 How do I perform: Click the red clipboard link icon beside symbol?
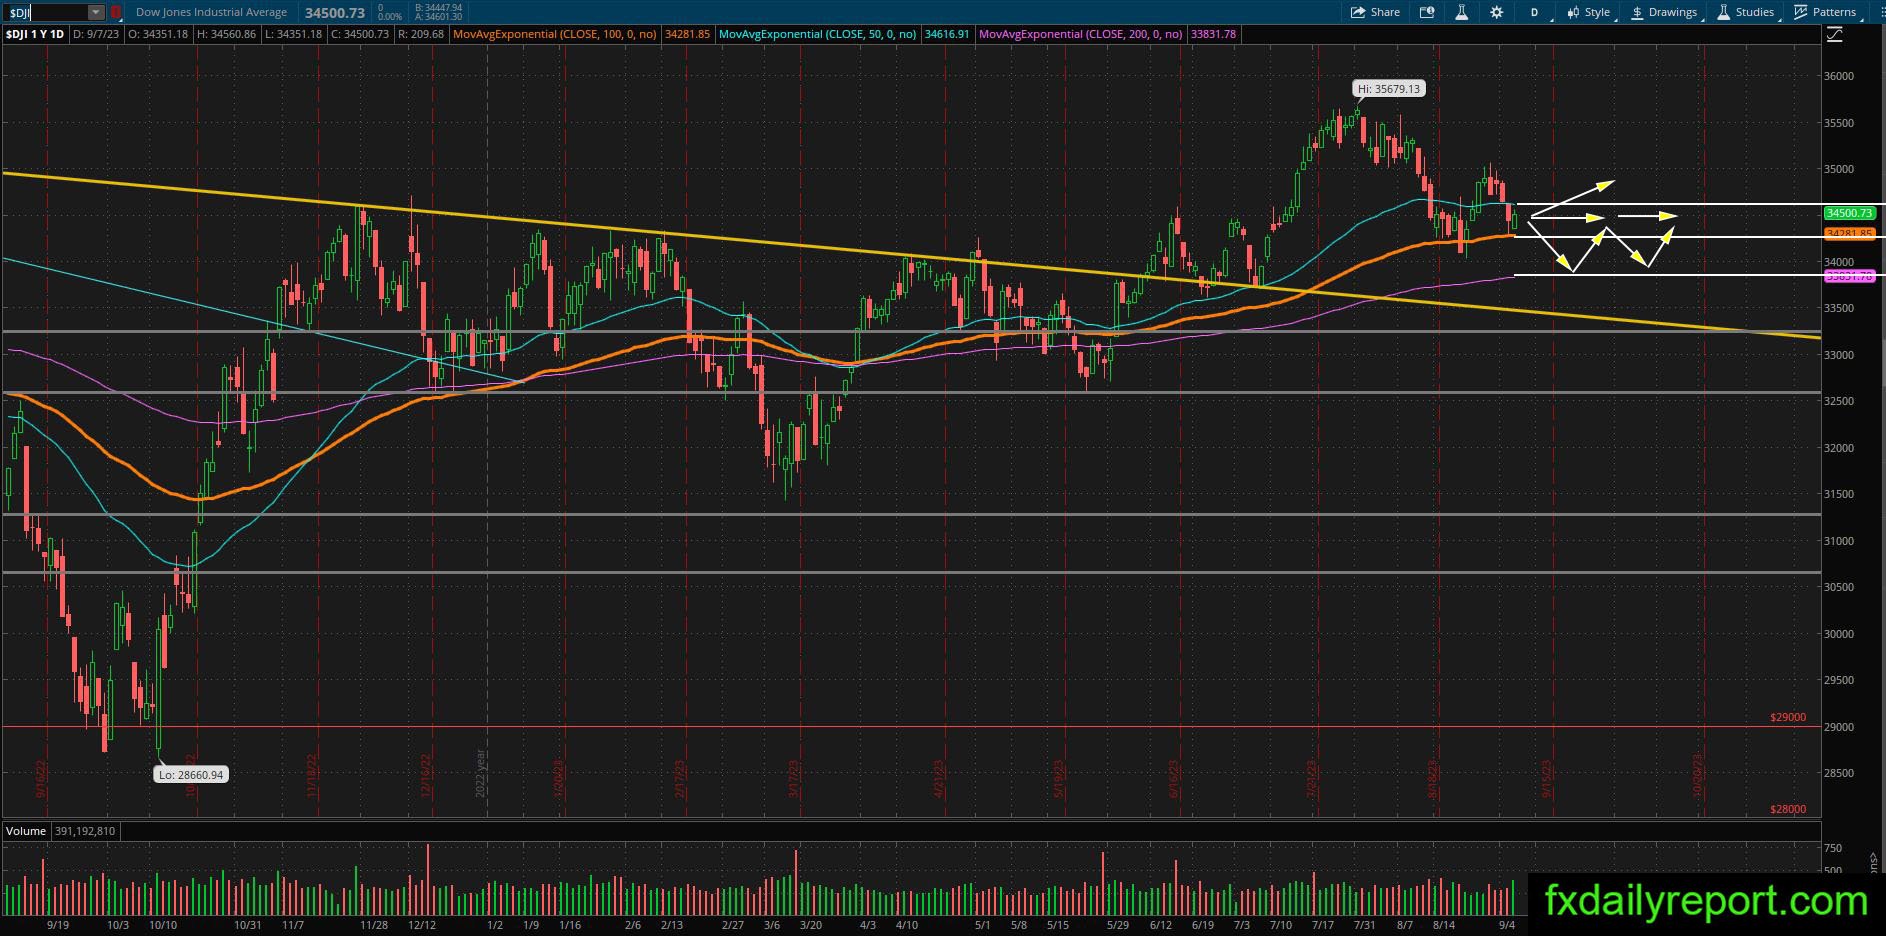click(x=116, y=12)
